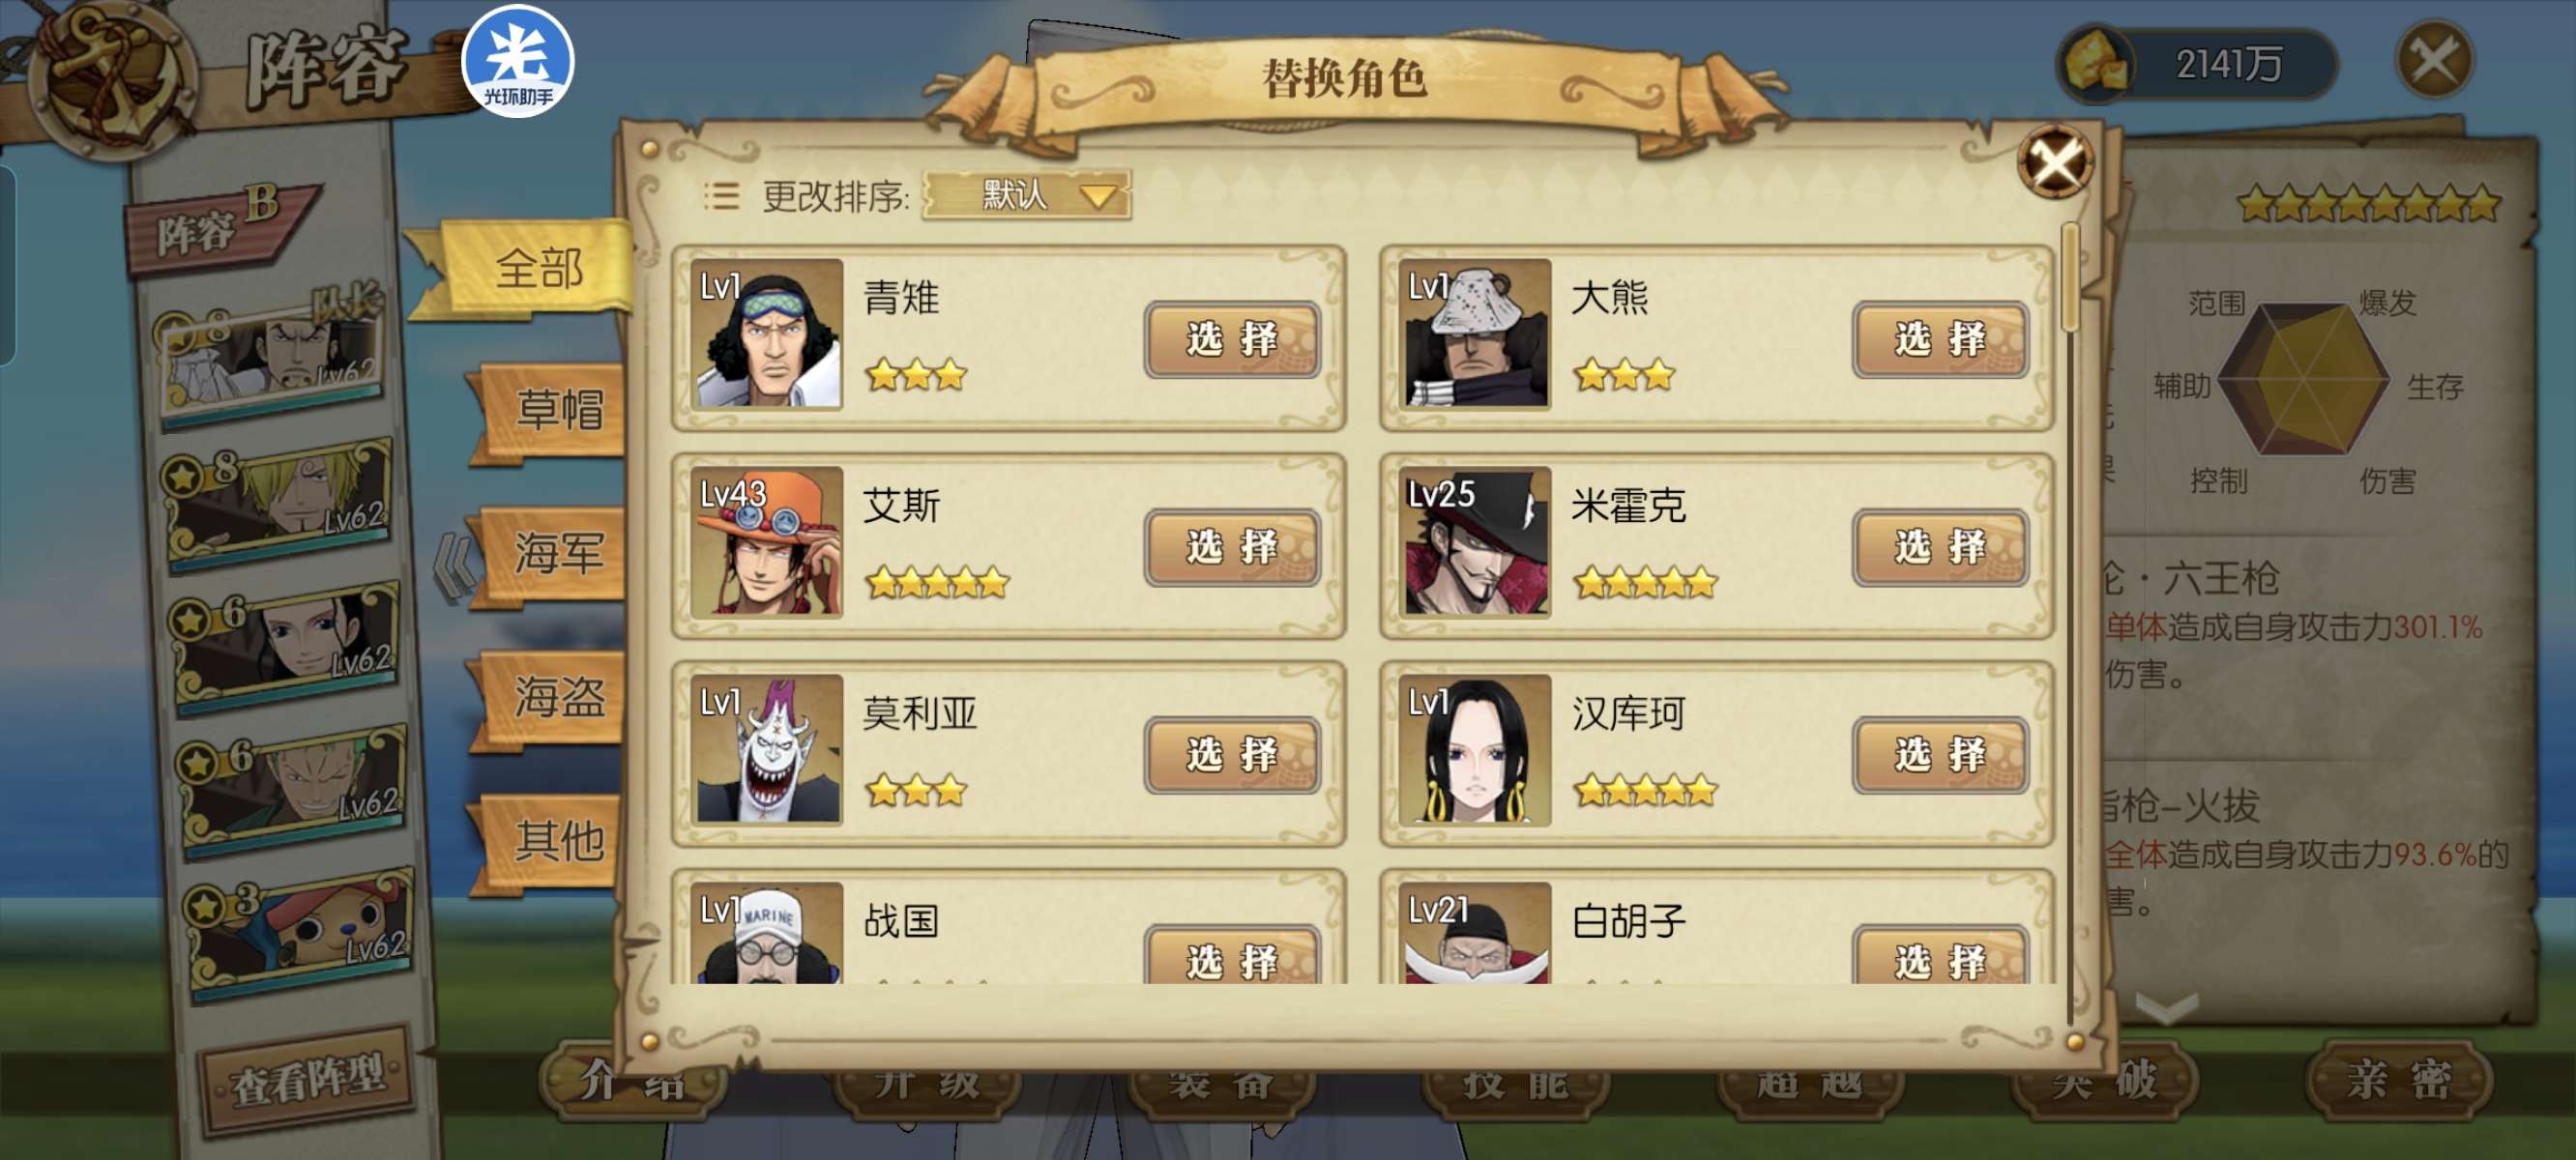This screenshot has height=1160, width=2576.
Task: Switch to the 海军 category tab
Action: [x=553, y=553]
